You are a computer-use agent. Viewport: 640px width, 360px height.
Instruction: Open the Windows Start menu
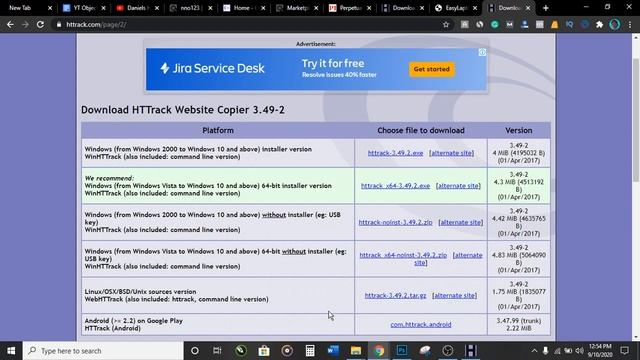[11, 351]
